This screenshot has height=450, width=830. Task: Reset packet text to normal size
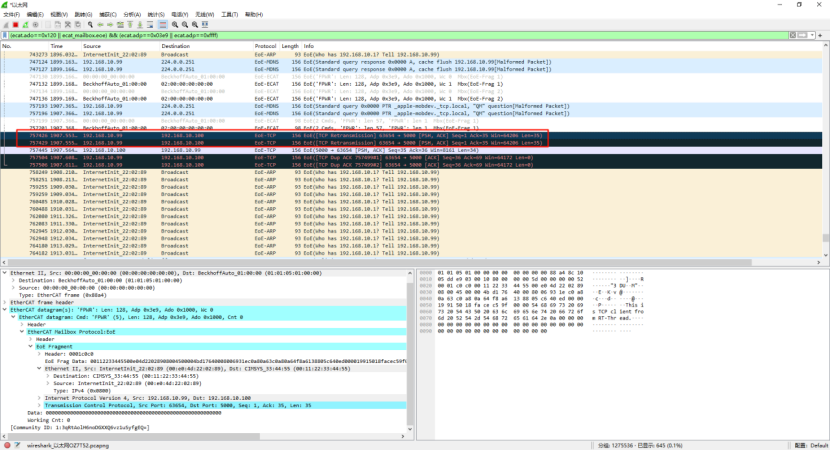(195, 24)
